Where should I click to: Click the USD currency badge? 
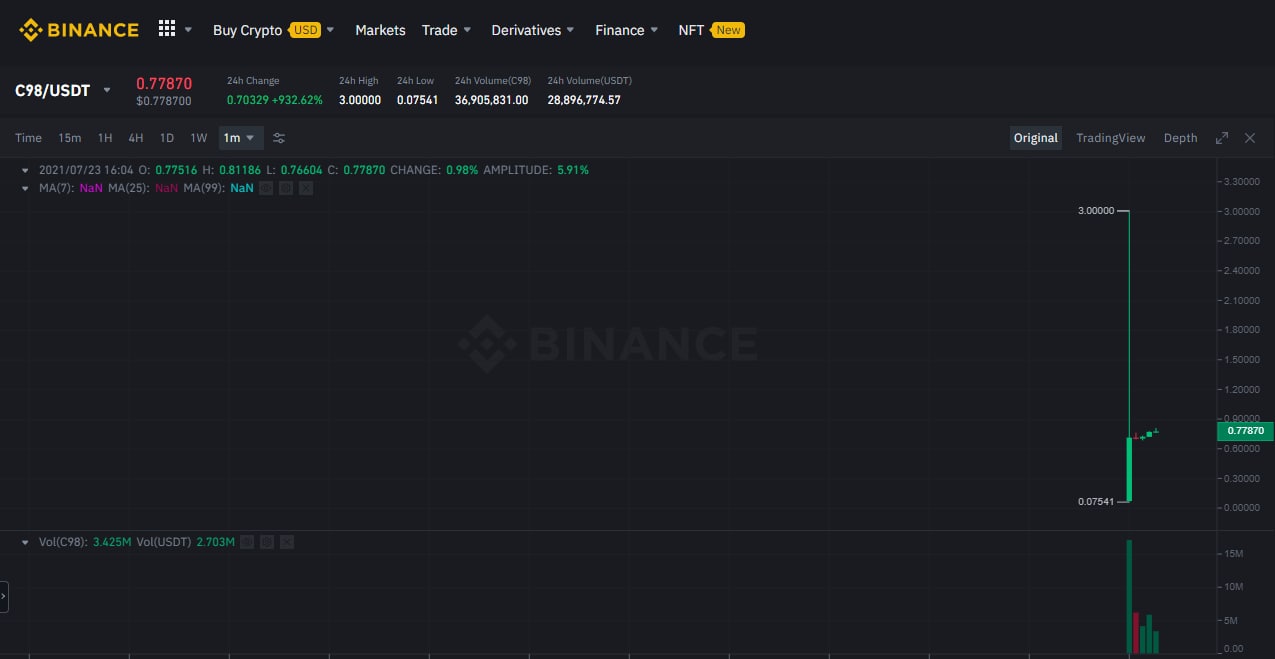(x=305, y=30)
